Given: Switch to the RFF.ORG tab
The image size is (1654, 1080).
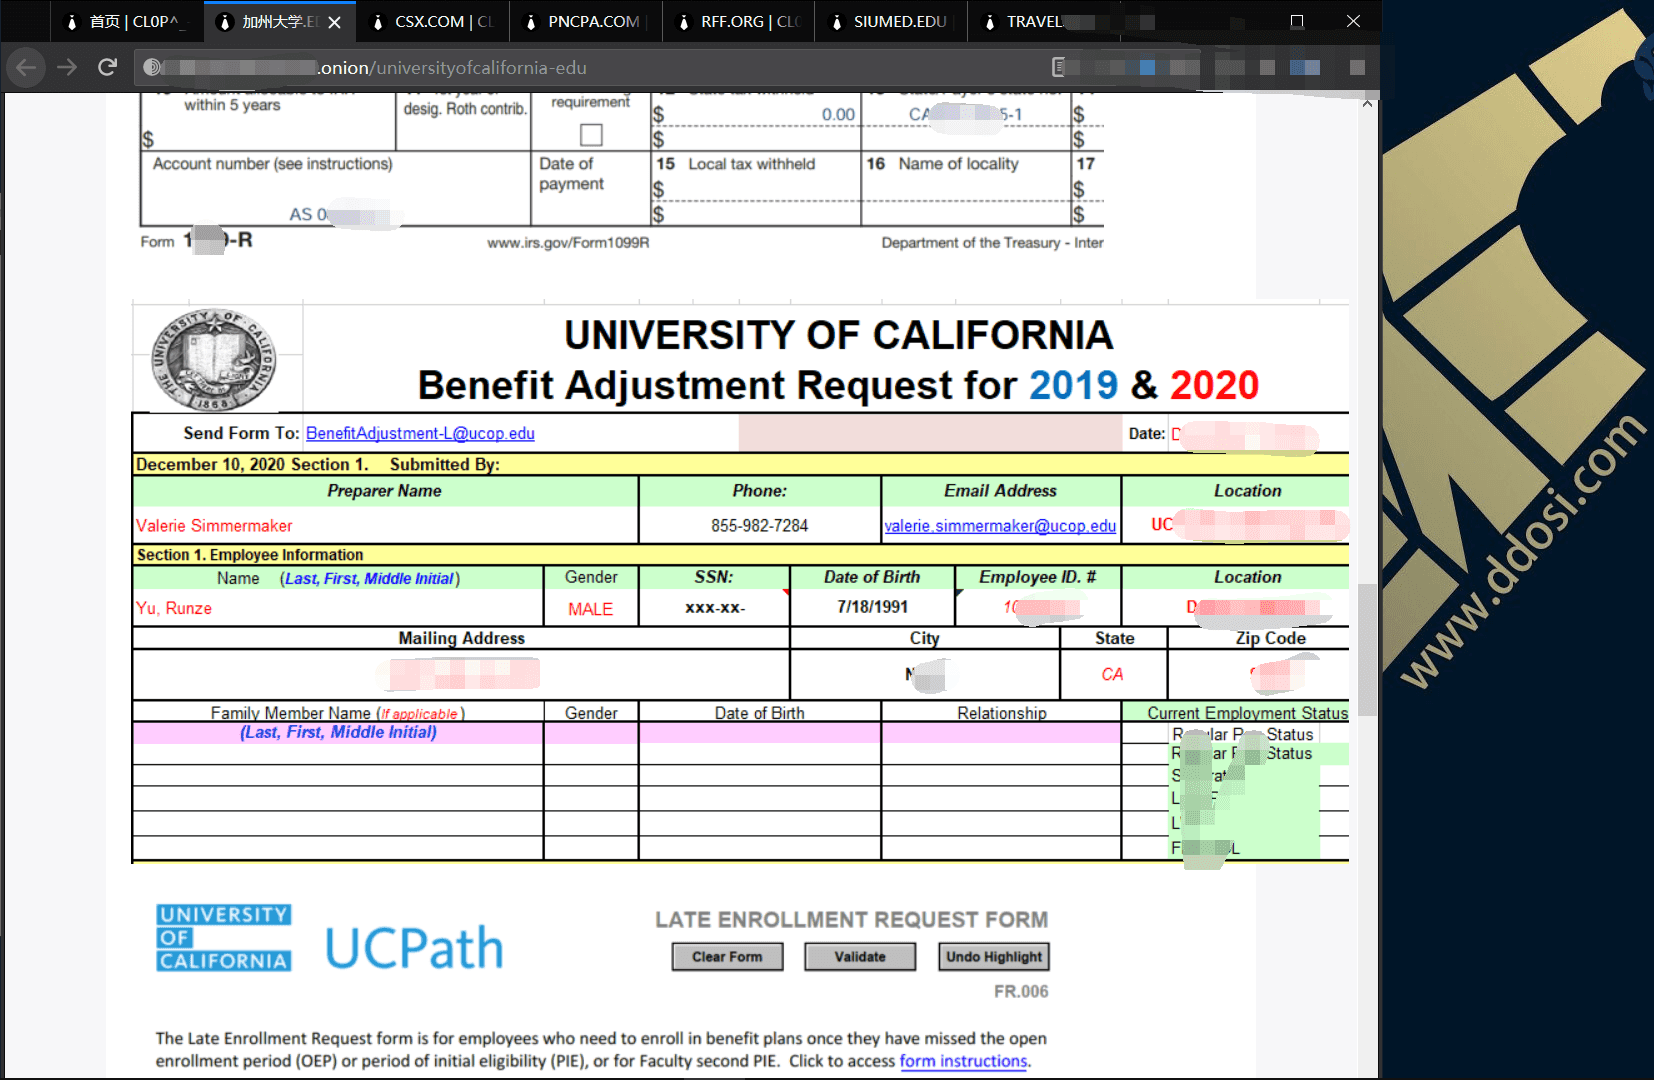Looking at the screenshot, I should (738, 22).
